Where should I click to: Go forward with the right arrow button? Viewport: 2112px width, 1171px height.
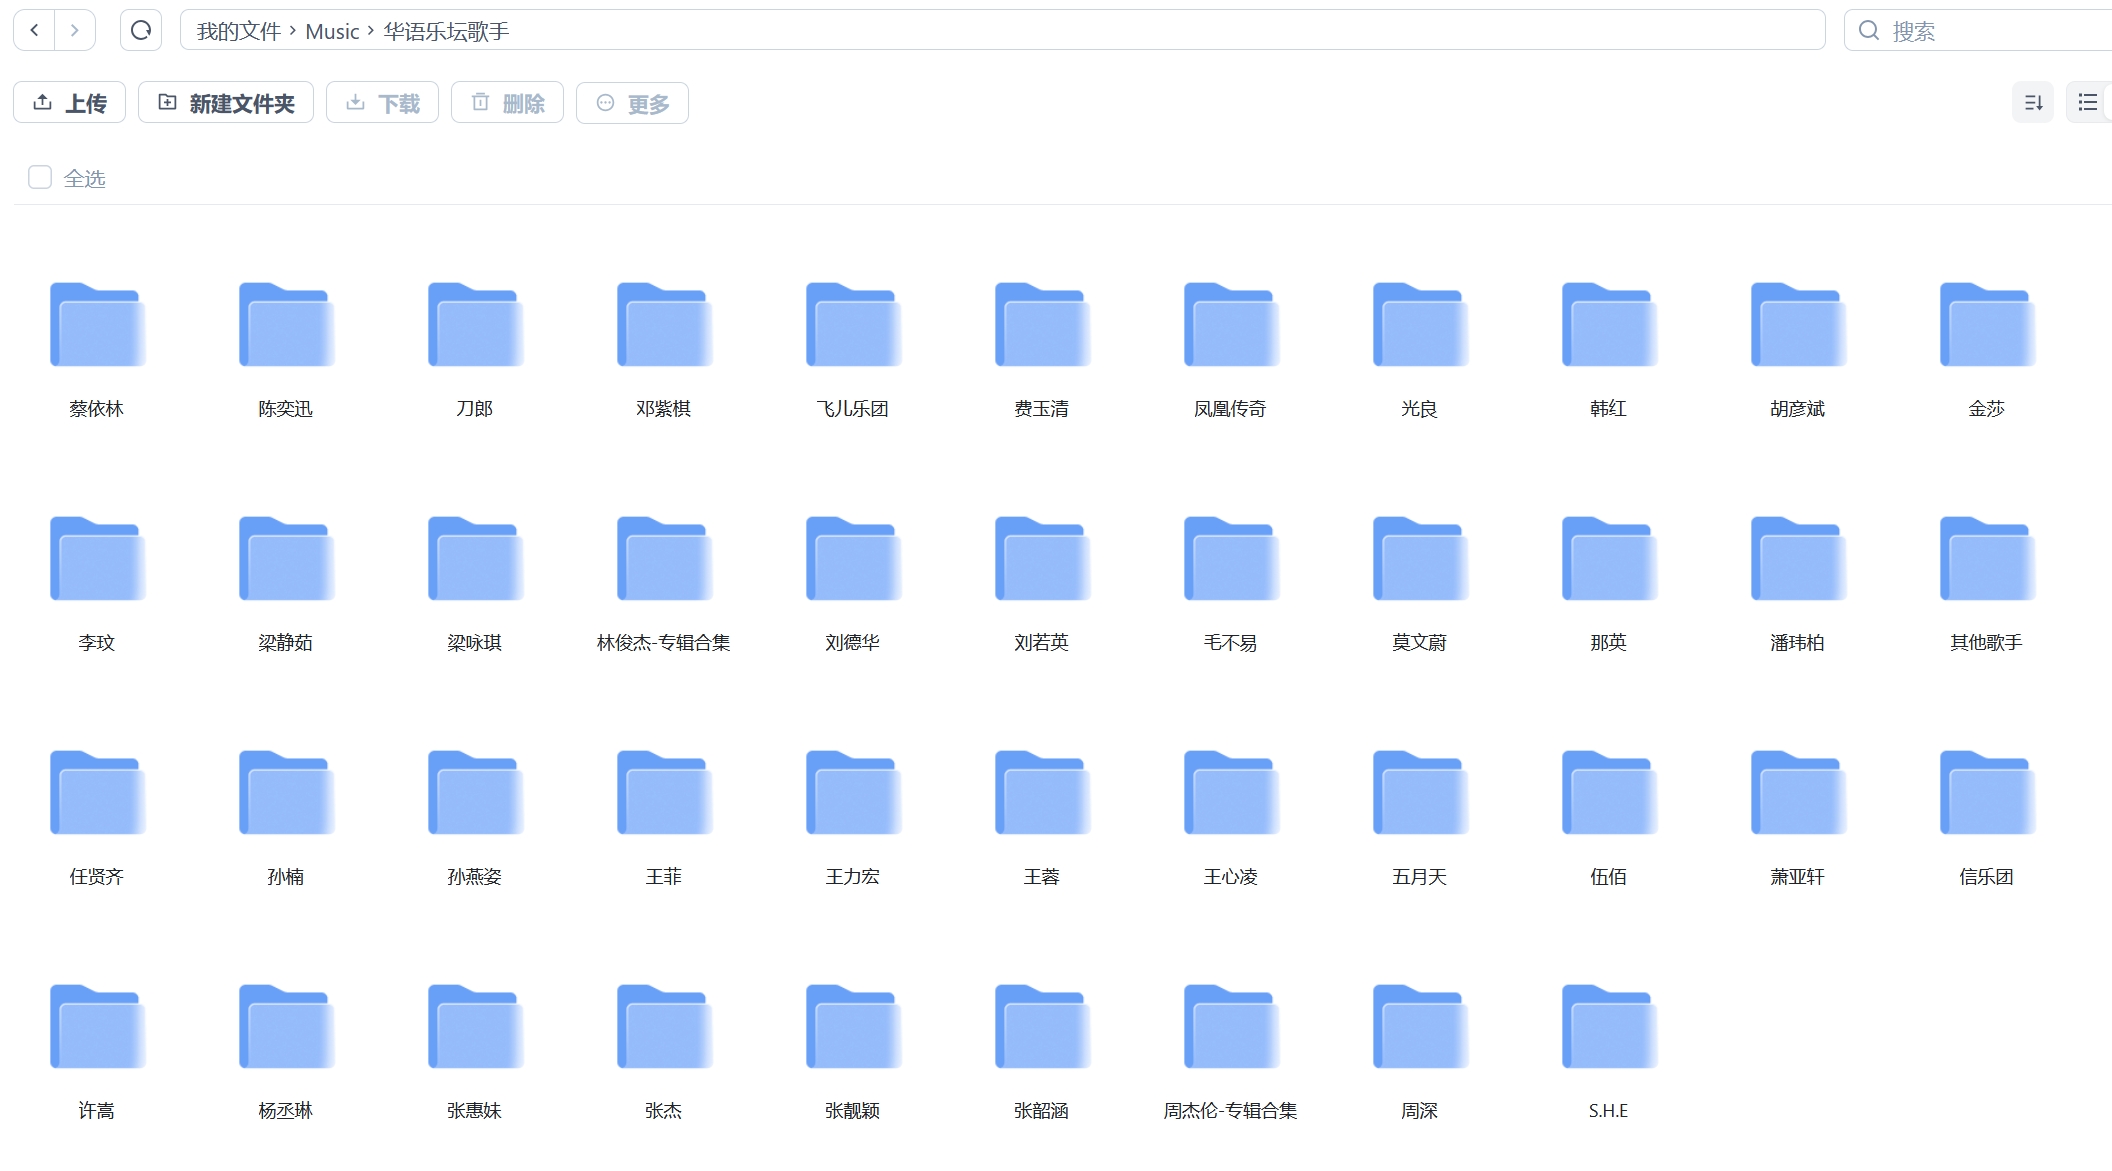pos(75,30)
